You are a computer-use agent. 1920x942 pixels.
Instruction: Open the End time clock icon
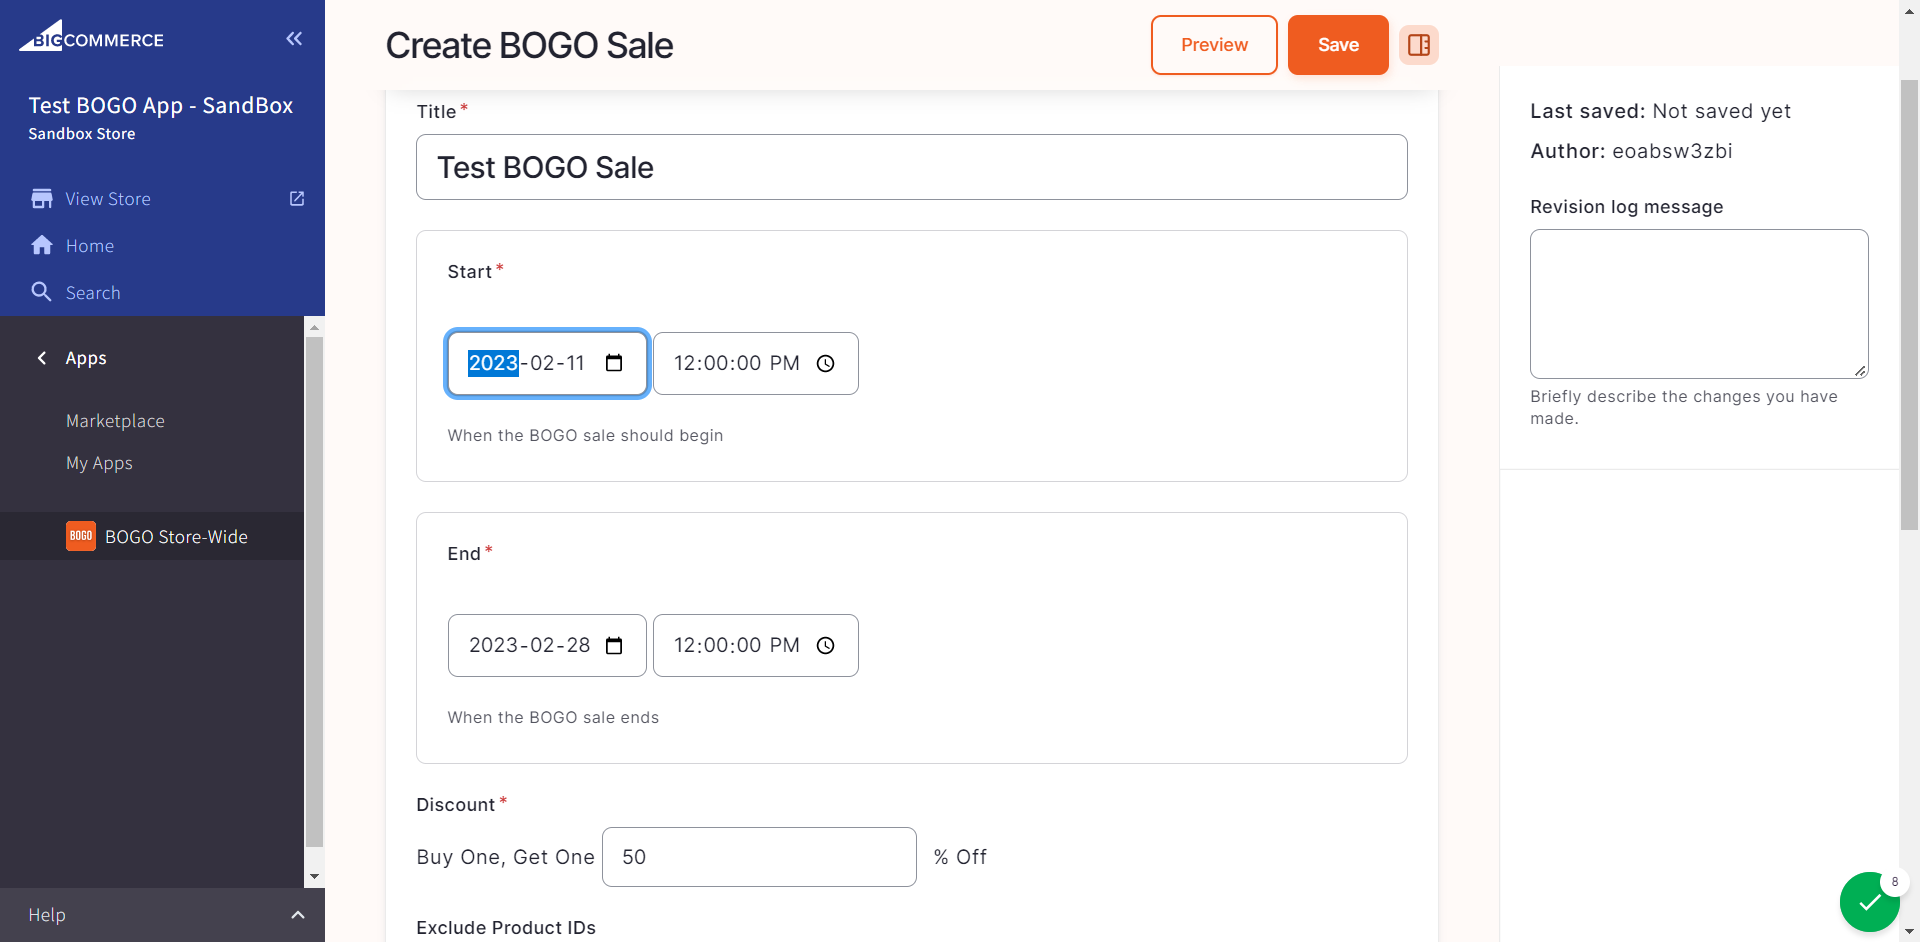(x=825, y=645)
